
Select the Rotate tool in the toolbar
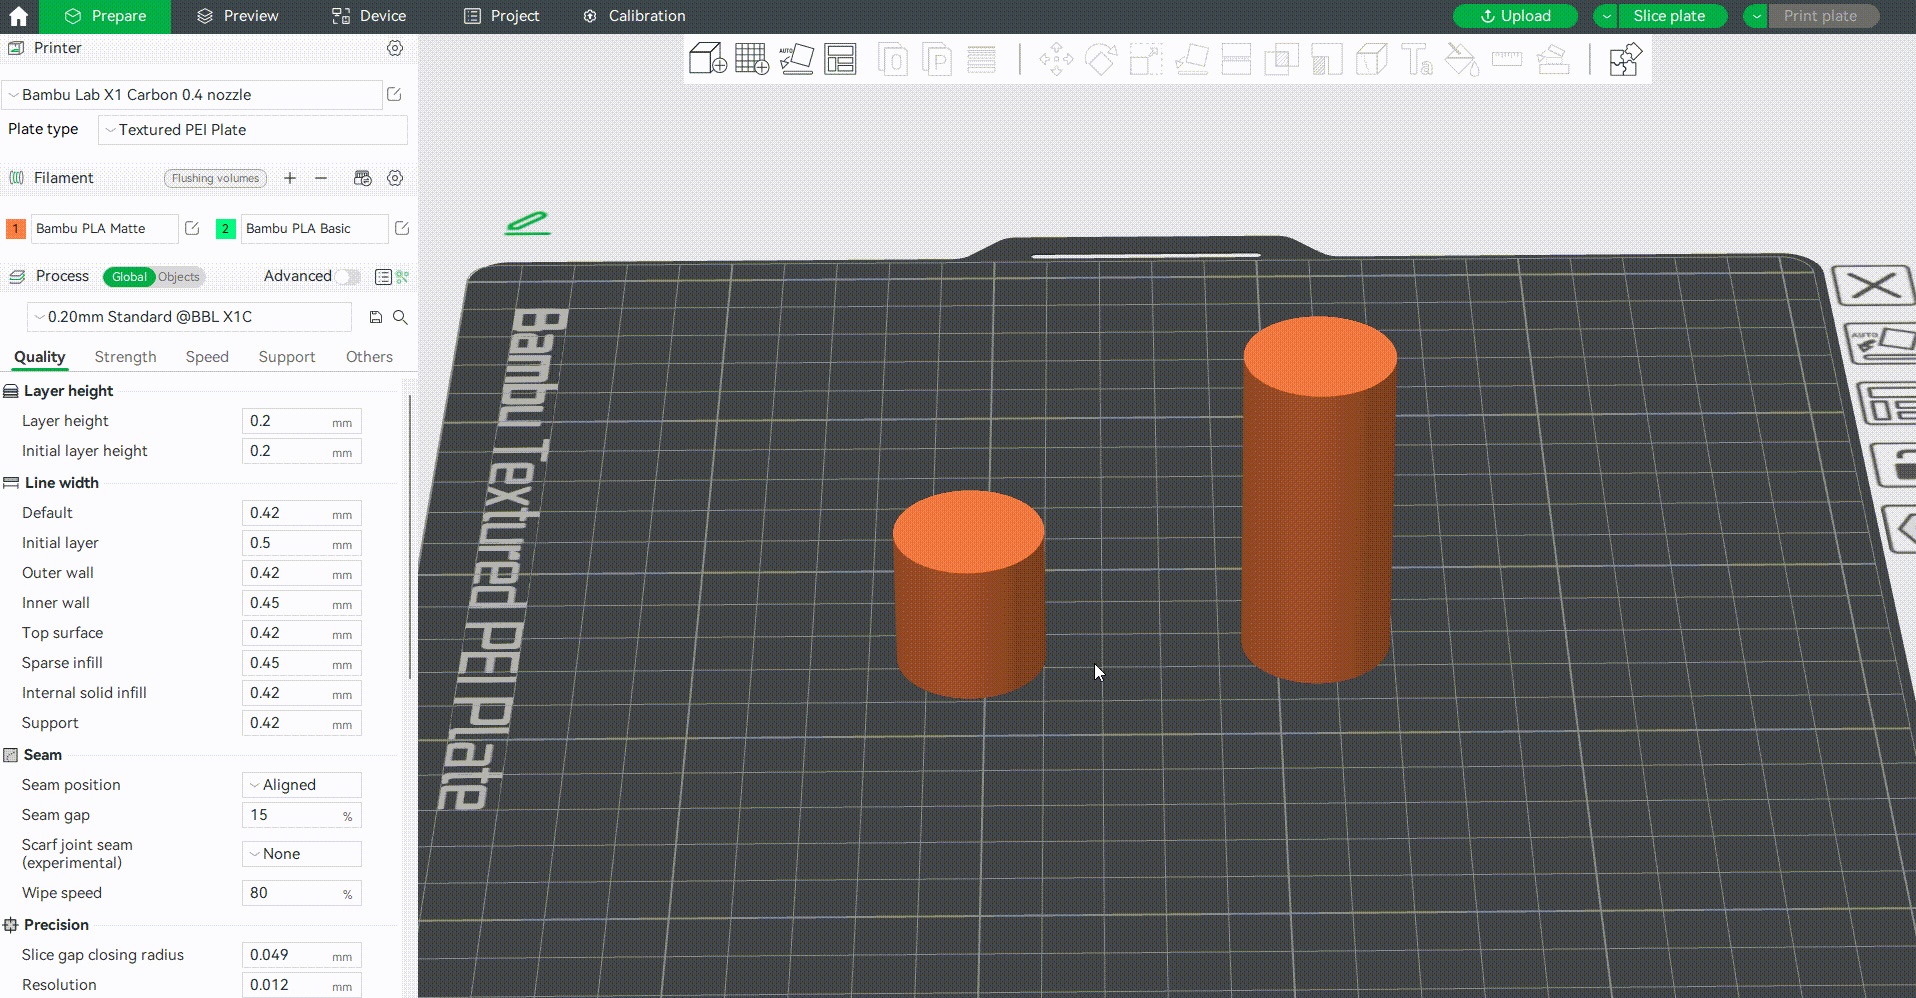[x=1101, y=59]
